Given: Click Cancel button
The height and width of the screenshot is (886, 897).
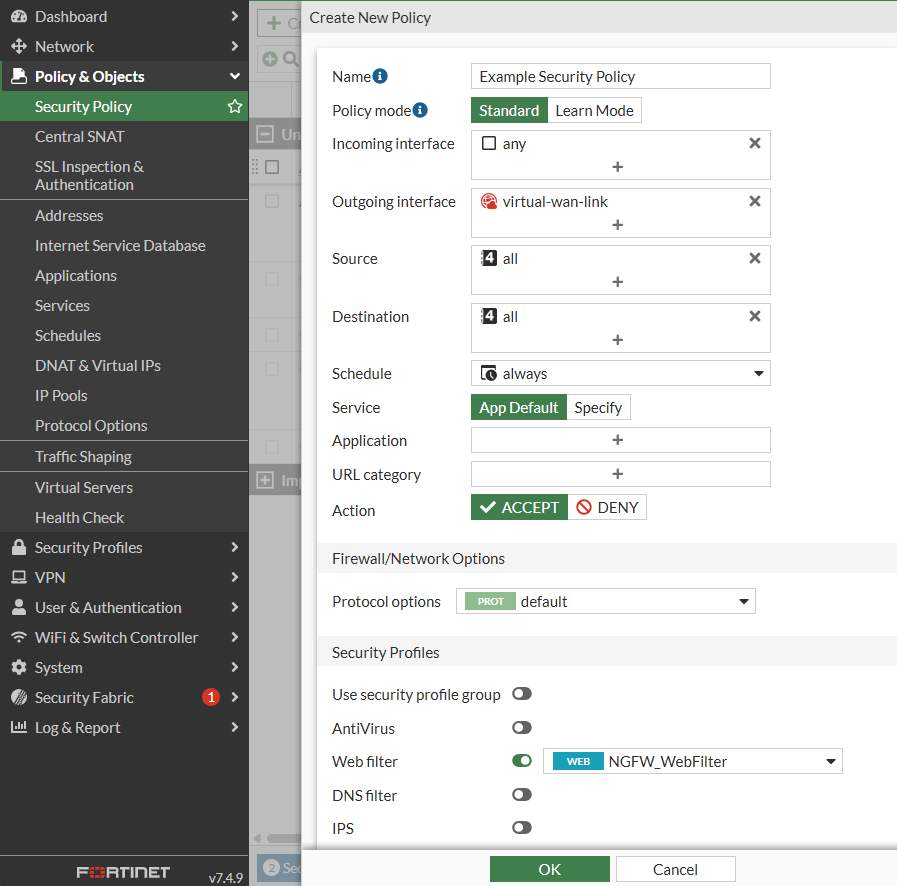Looking at the screenshot, I should 676,869.
